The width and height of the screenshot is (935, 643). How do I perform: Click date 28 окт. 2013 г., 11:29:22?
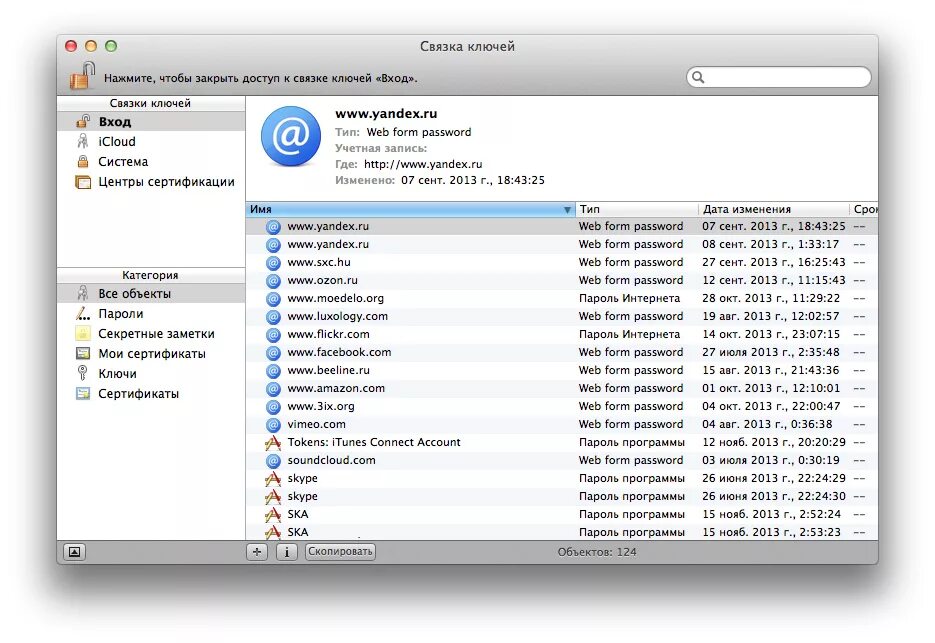coord(771,298)
